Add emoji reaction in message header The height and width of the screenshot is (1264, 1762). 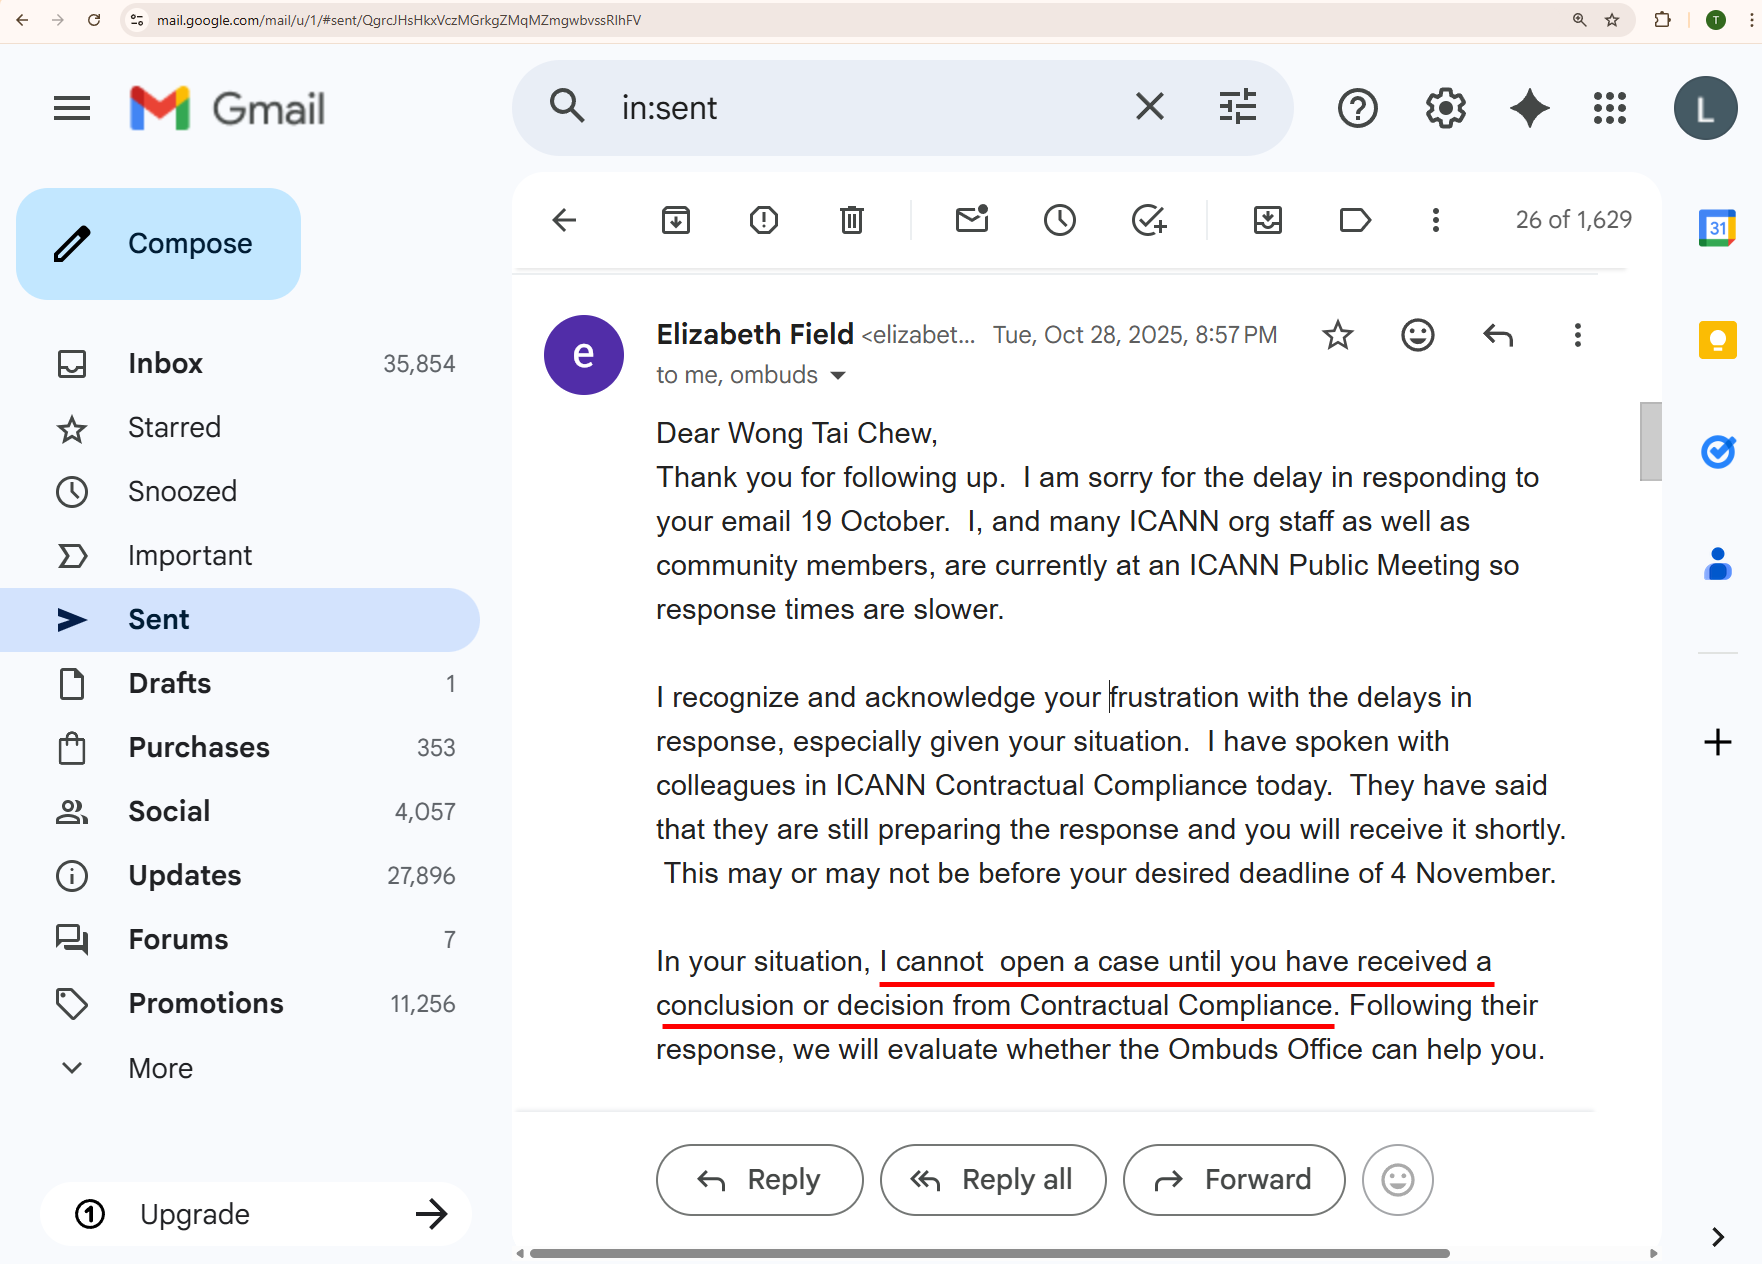[1418, 335]
